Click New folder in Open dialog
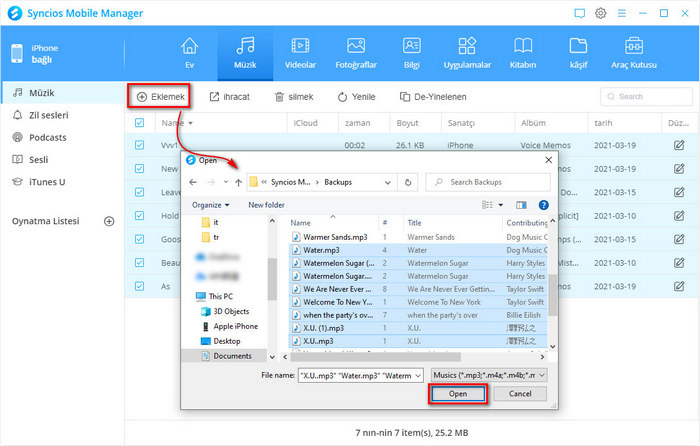 click(267, 205)
